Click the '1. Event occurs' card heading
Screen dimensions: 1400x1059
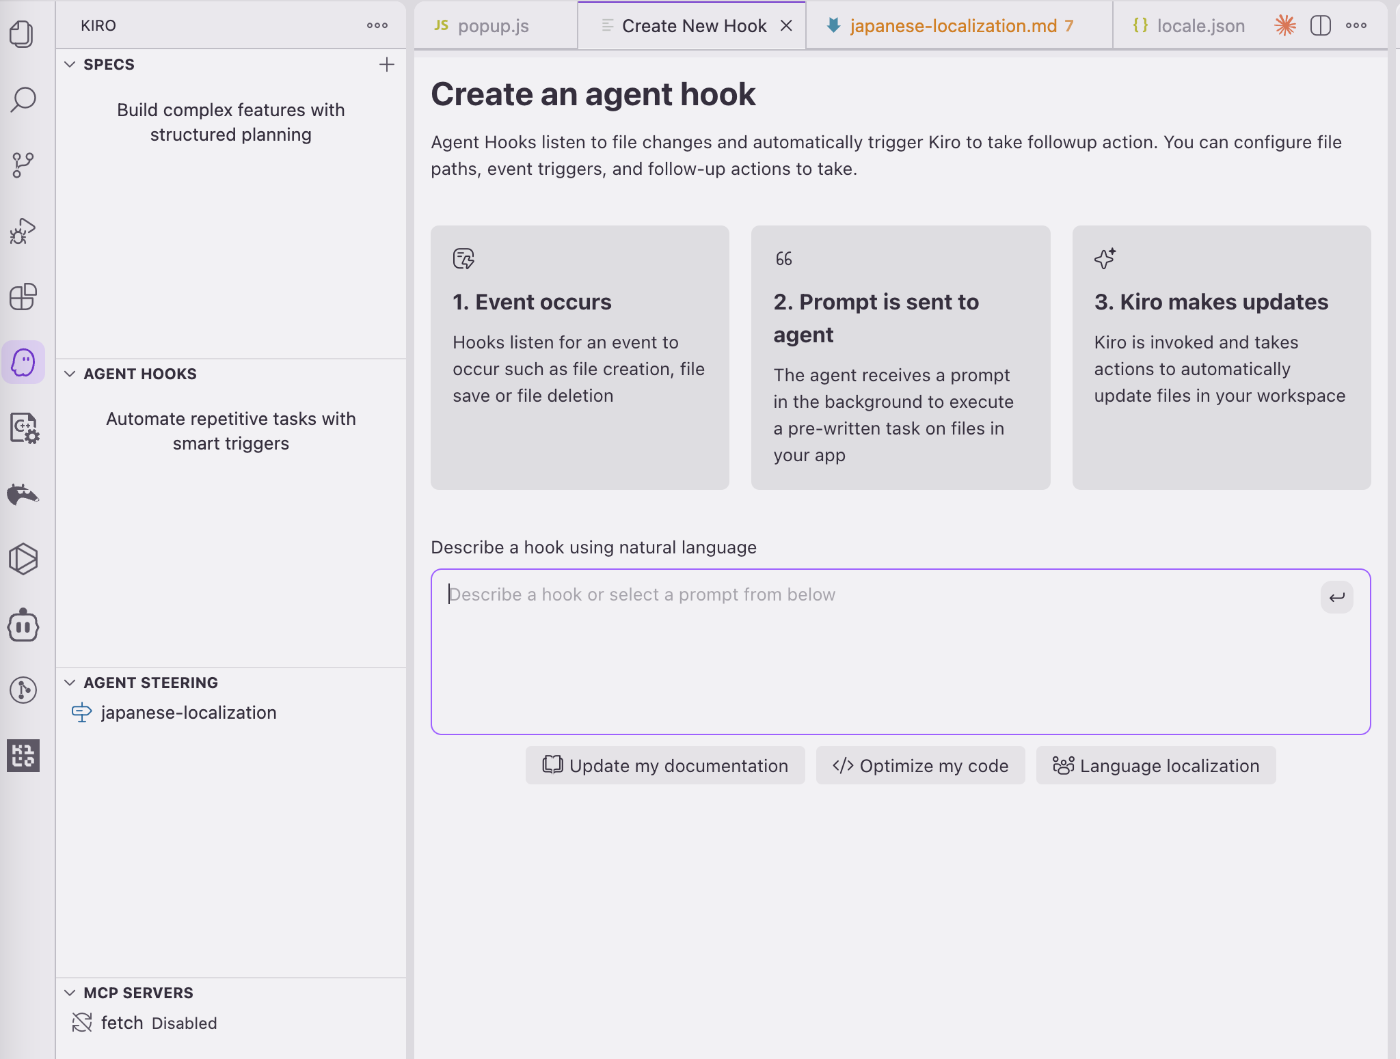pos(532,302)
